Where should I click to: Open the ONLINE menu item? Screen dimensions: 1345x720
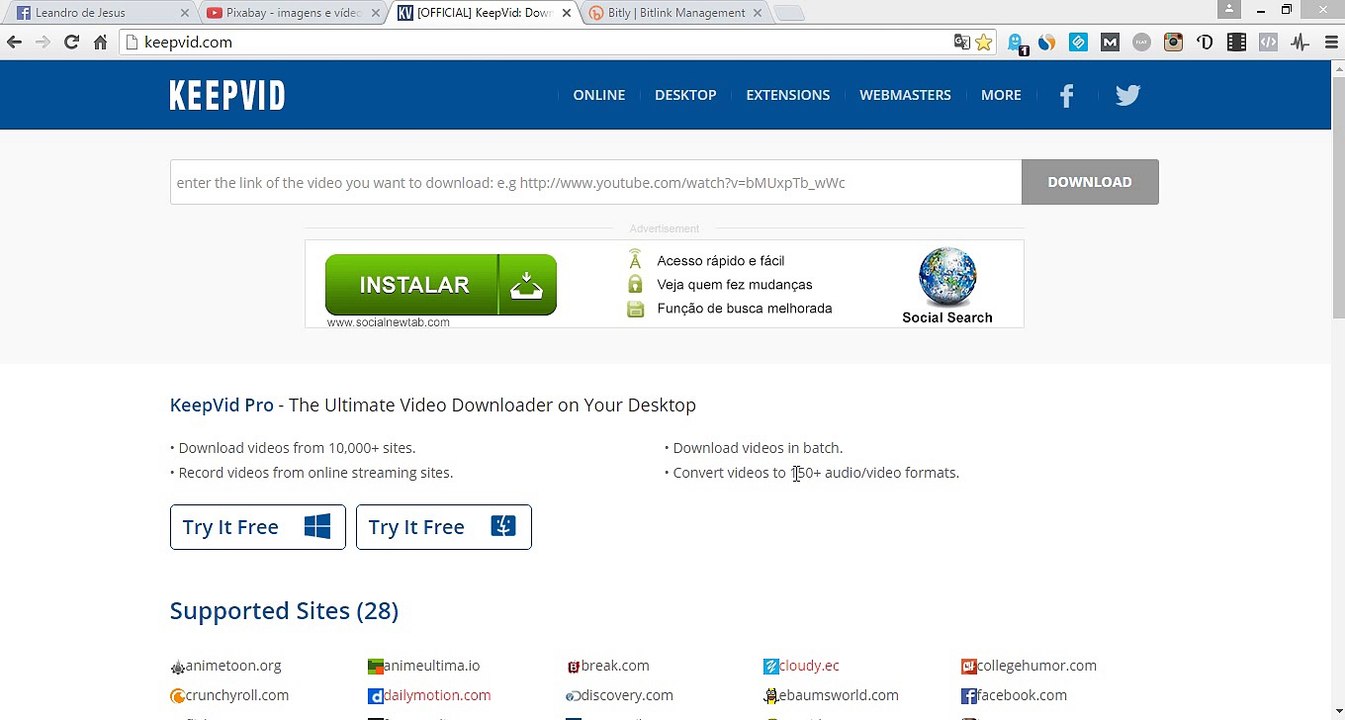[x=599, y=95]
